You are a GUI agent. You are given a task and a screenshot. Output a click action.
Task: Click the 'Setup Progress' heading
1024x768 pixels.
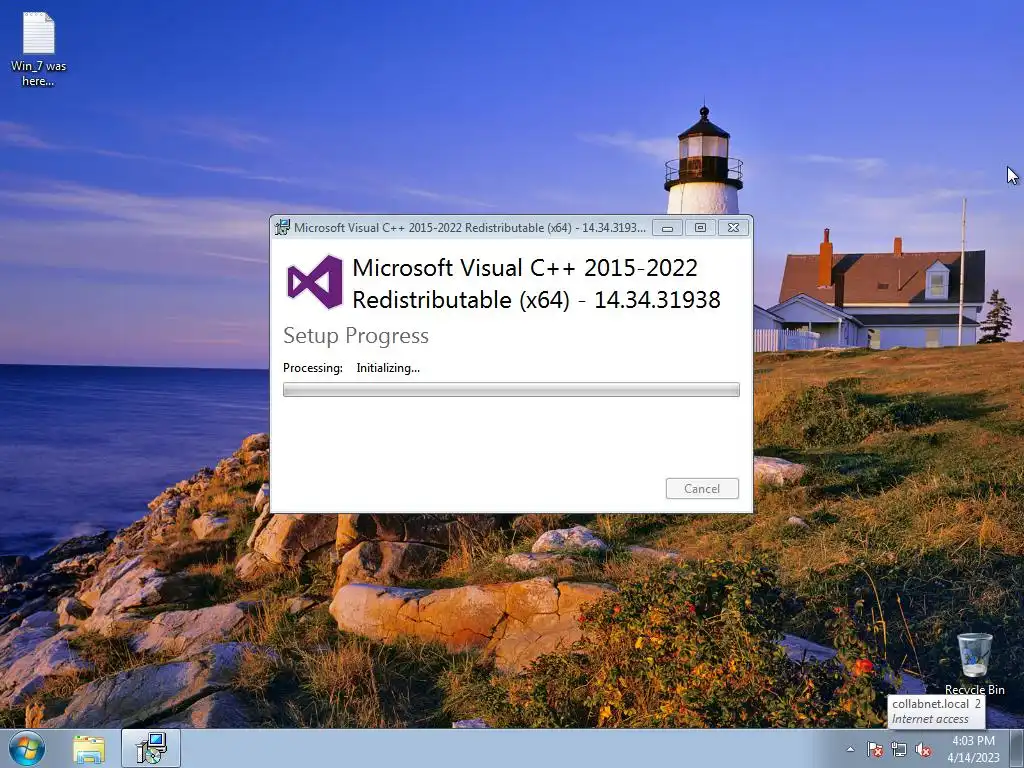(356, 336)
